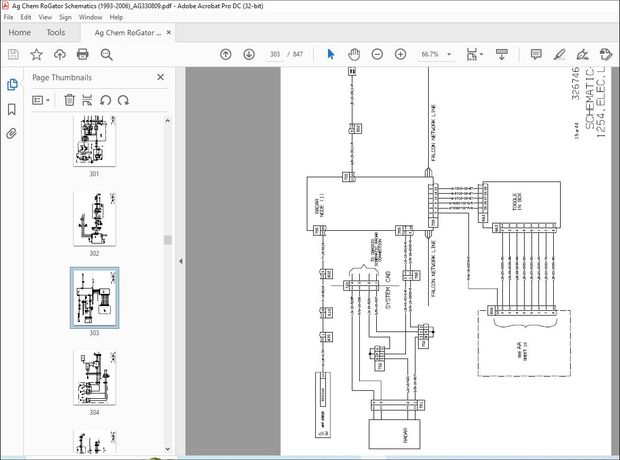620x460 pixels.
Task: Open the Bookmarks panel
Action: [x=12, y=109]
